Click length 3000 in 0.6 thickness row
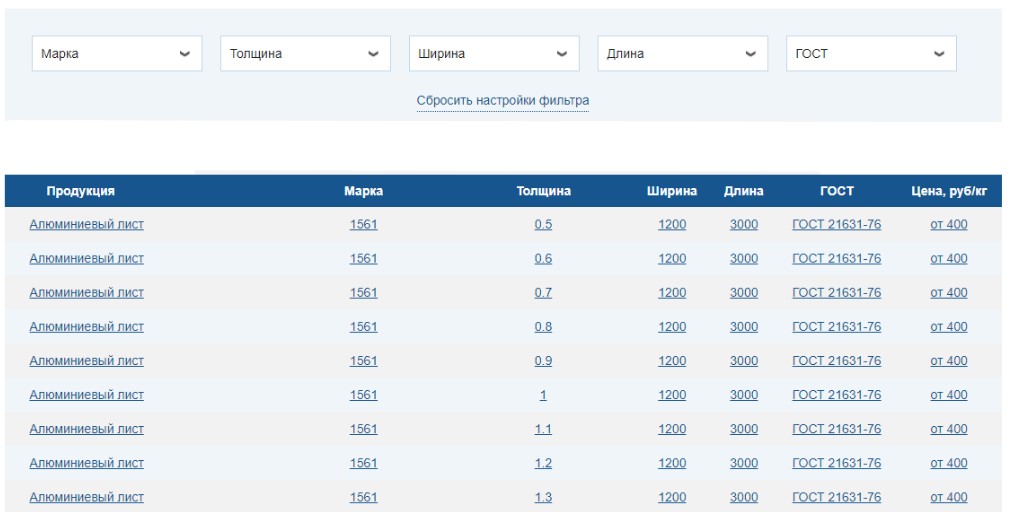 [744, 258]
